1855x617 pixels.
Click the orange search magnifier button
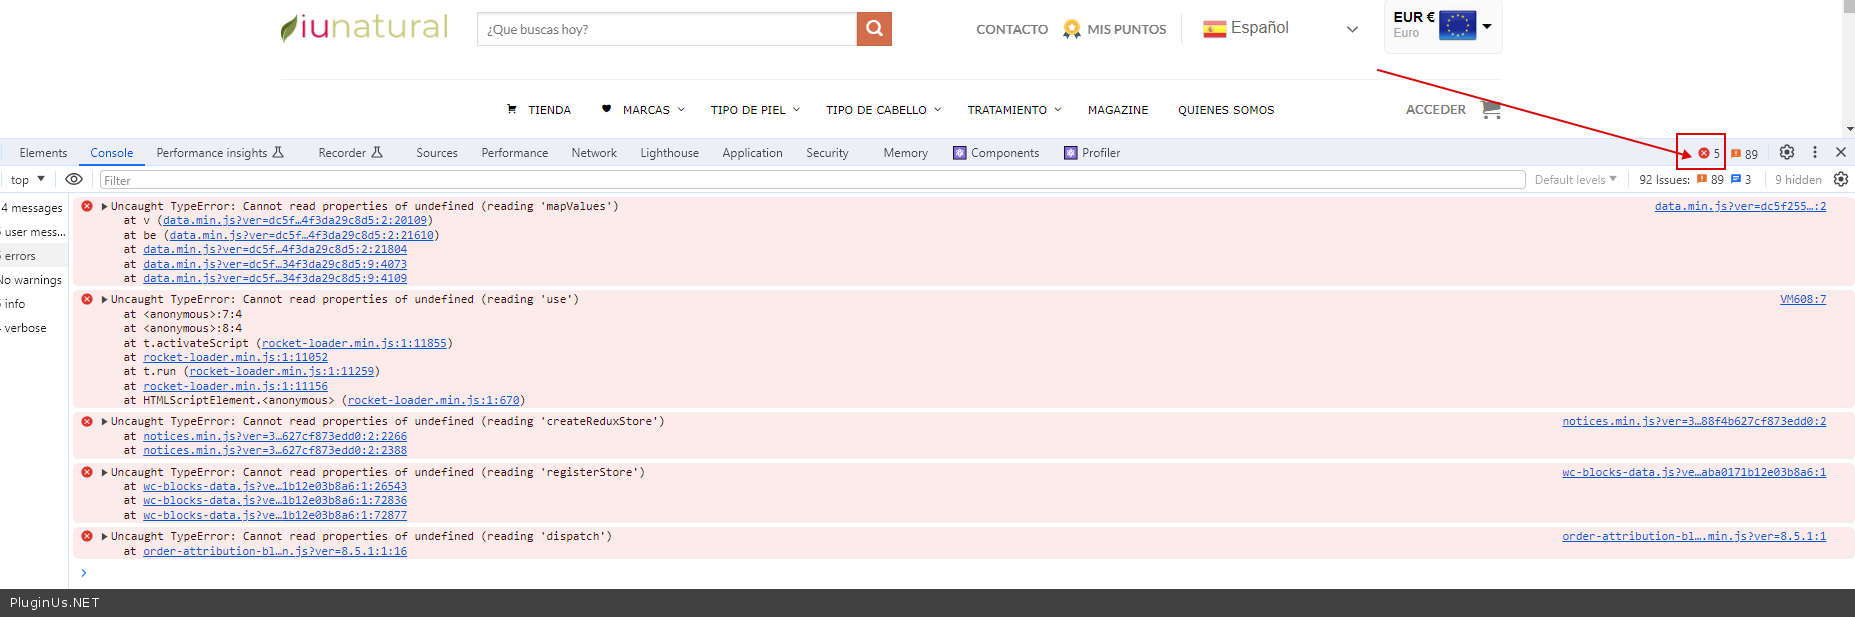[x=874, y=29]
